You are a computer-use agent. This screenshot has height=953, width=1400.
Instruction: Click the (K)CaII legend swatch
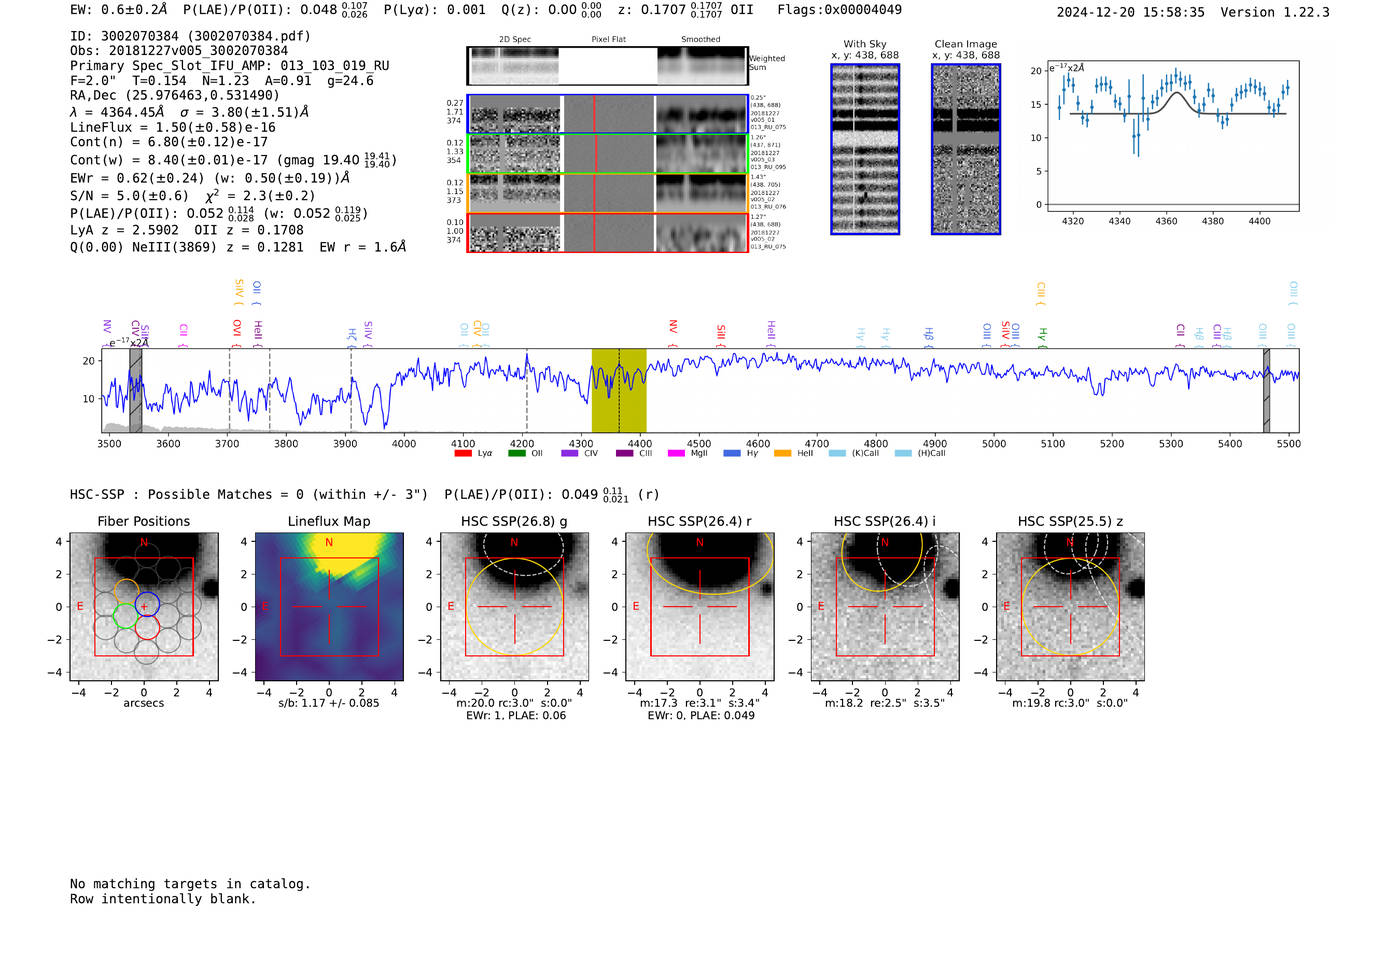(837, 453)
